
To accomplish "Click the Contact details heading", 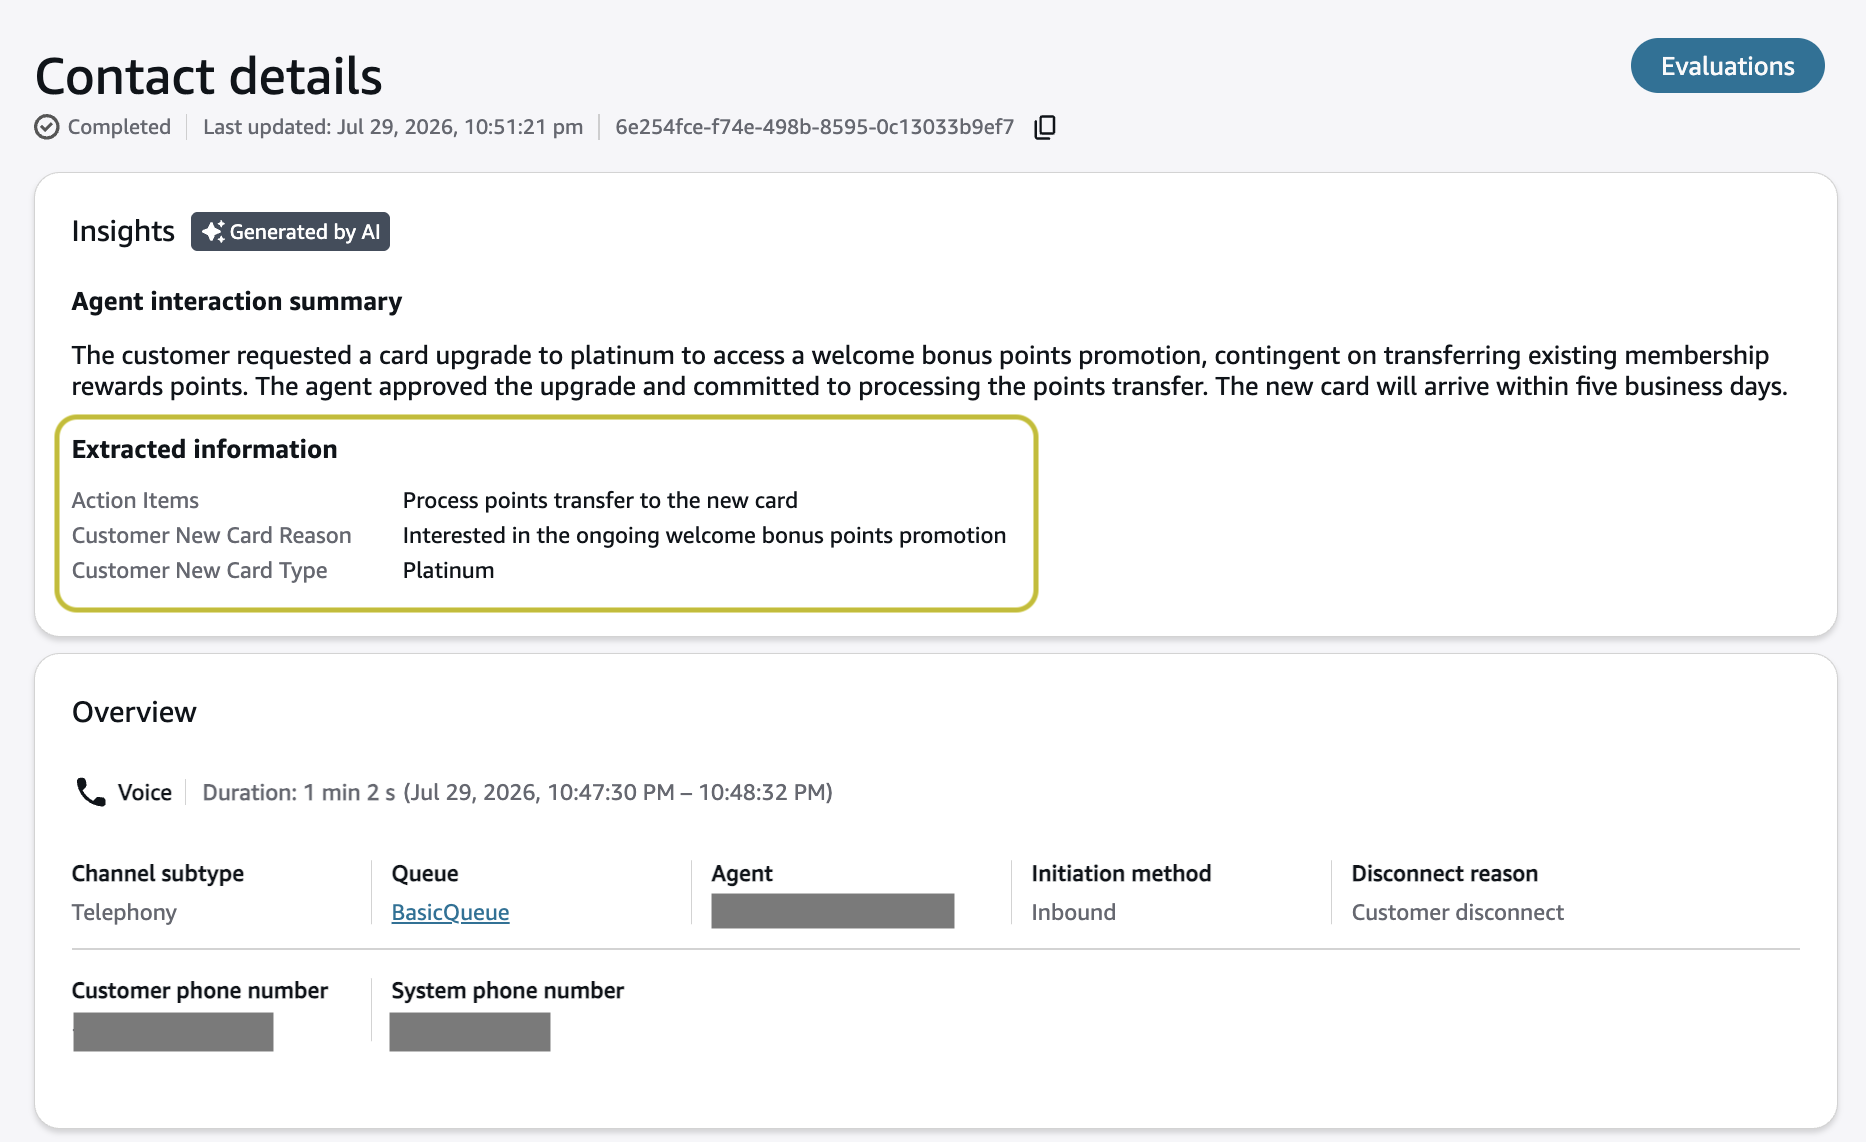I will 209,76.
